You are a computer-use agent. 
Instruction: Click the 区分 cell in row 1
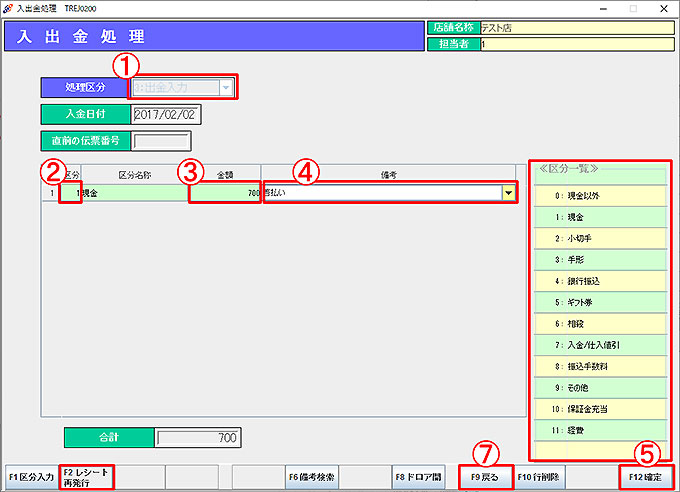(71, 193)
